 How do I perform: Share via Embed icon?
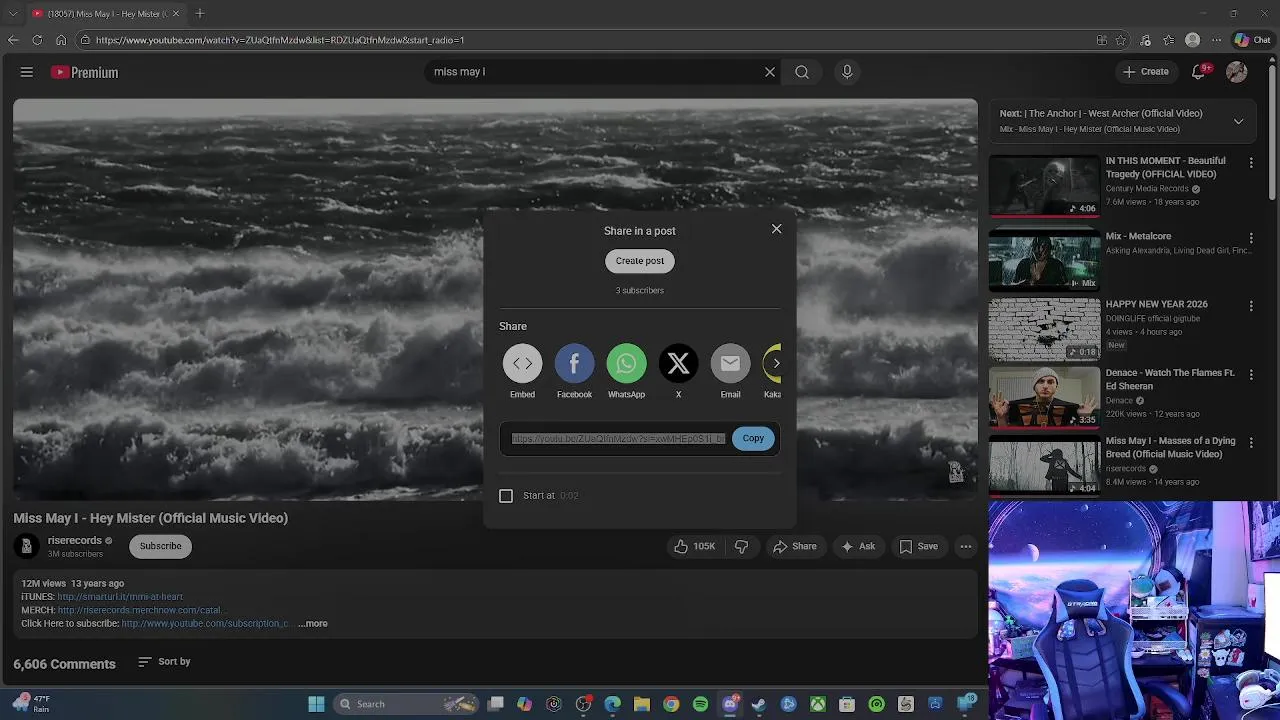point(522,364)
